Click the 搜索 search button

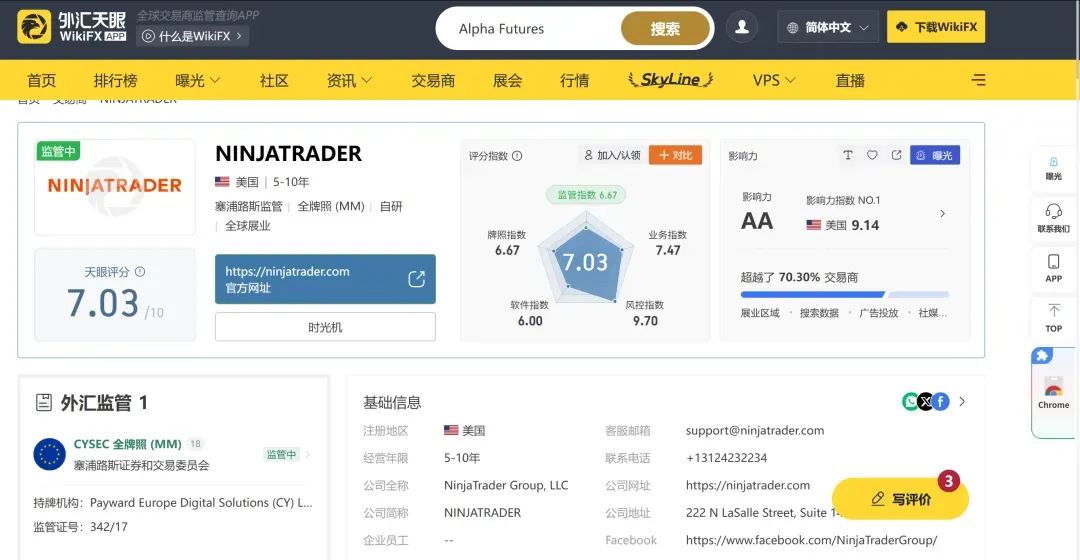coord(665,29)
